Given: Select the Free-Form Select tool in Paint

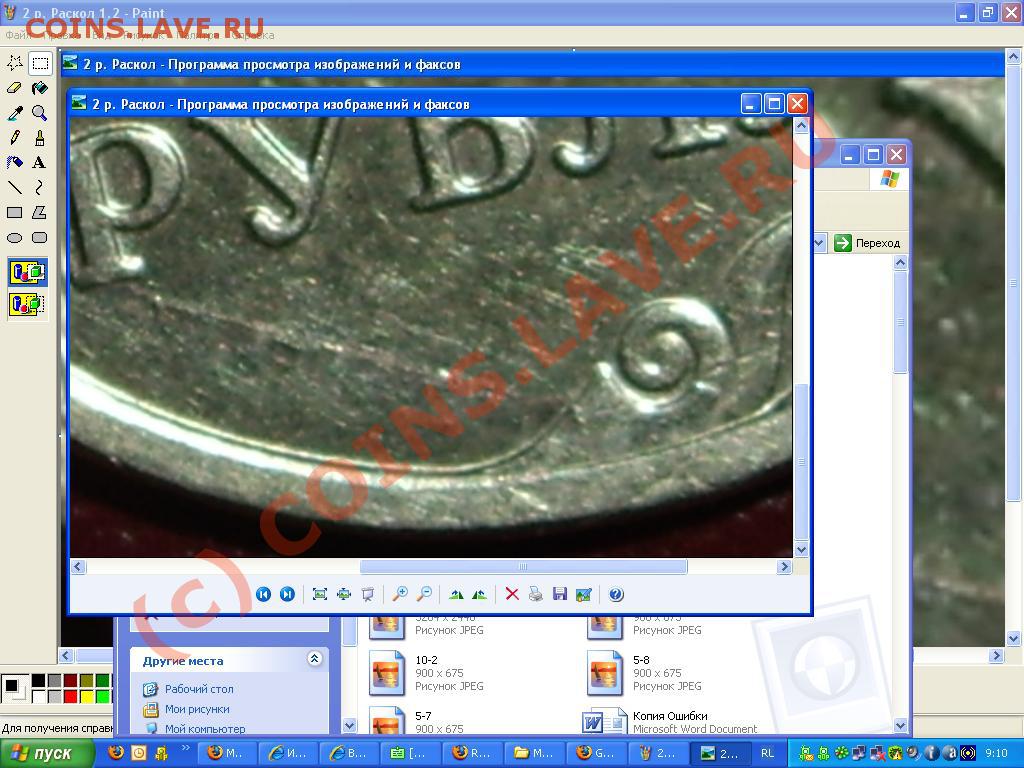Looking at the screenshot, I should point(14,63).
